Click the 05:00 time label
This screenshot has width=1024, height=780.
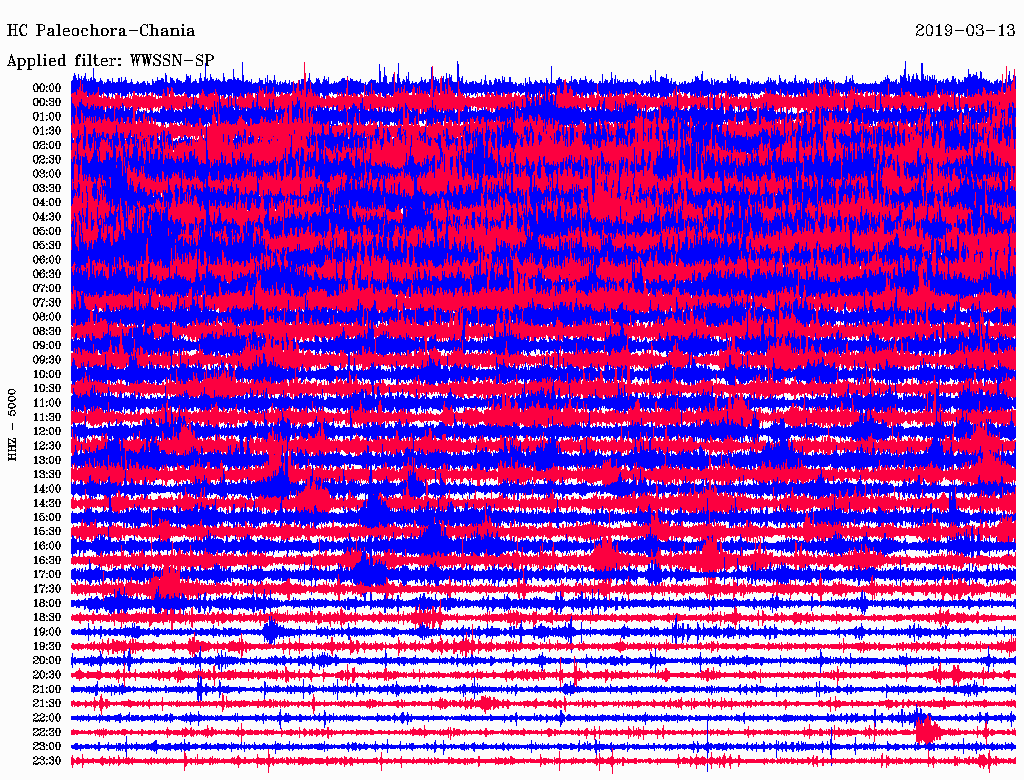coord(47,231)
